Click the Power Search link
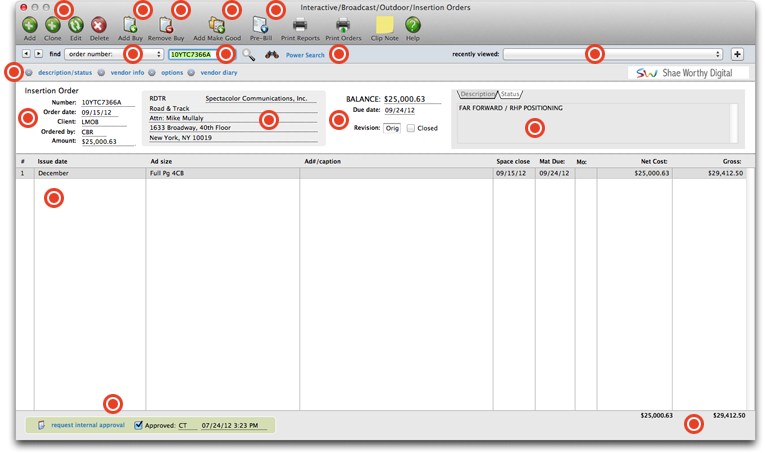Screen dimensions: 765x453 305,55
